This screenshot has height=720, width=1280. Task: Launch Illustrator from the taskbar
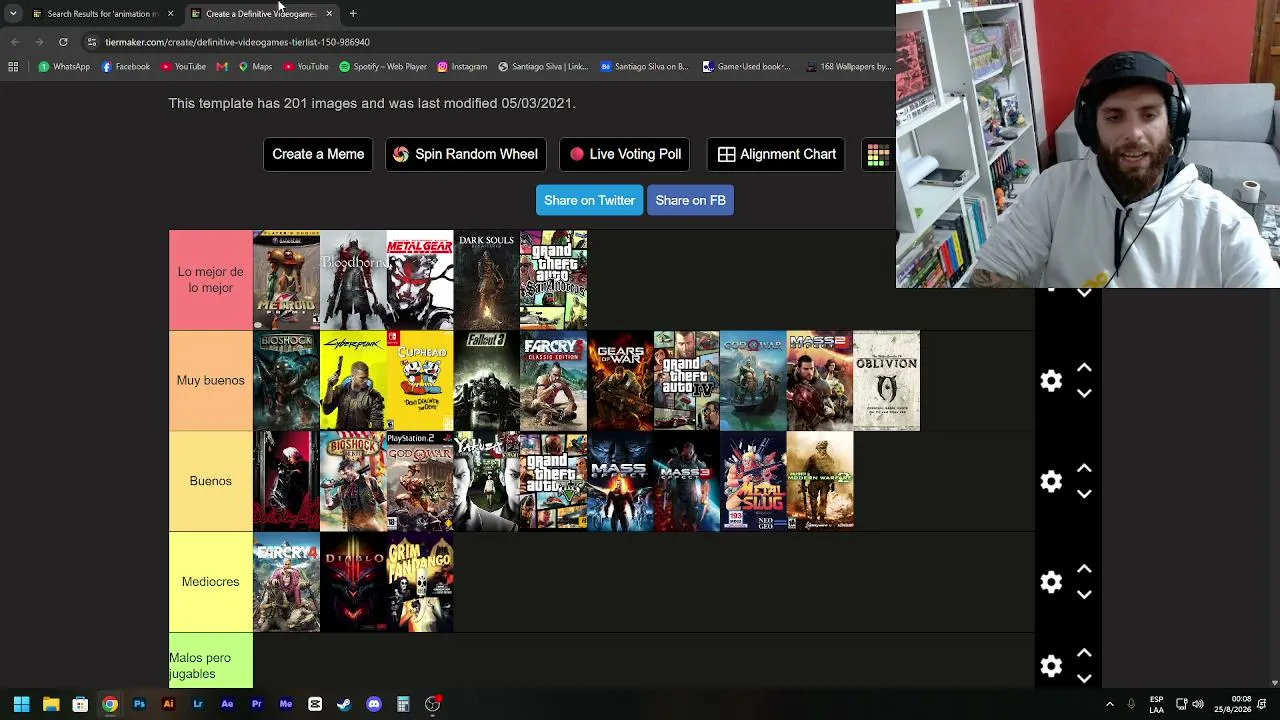point(168,704)
